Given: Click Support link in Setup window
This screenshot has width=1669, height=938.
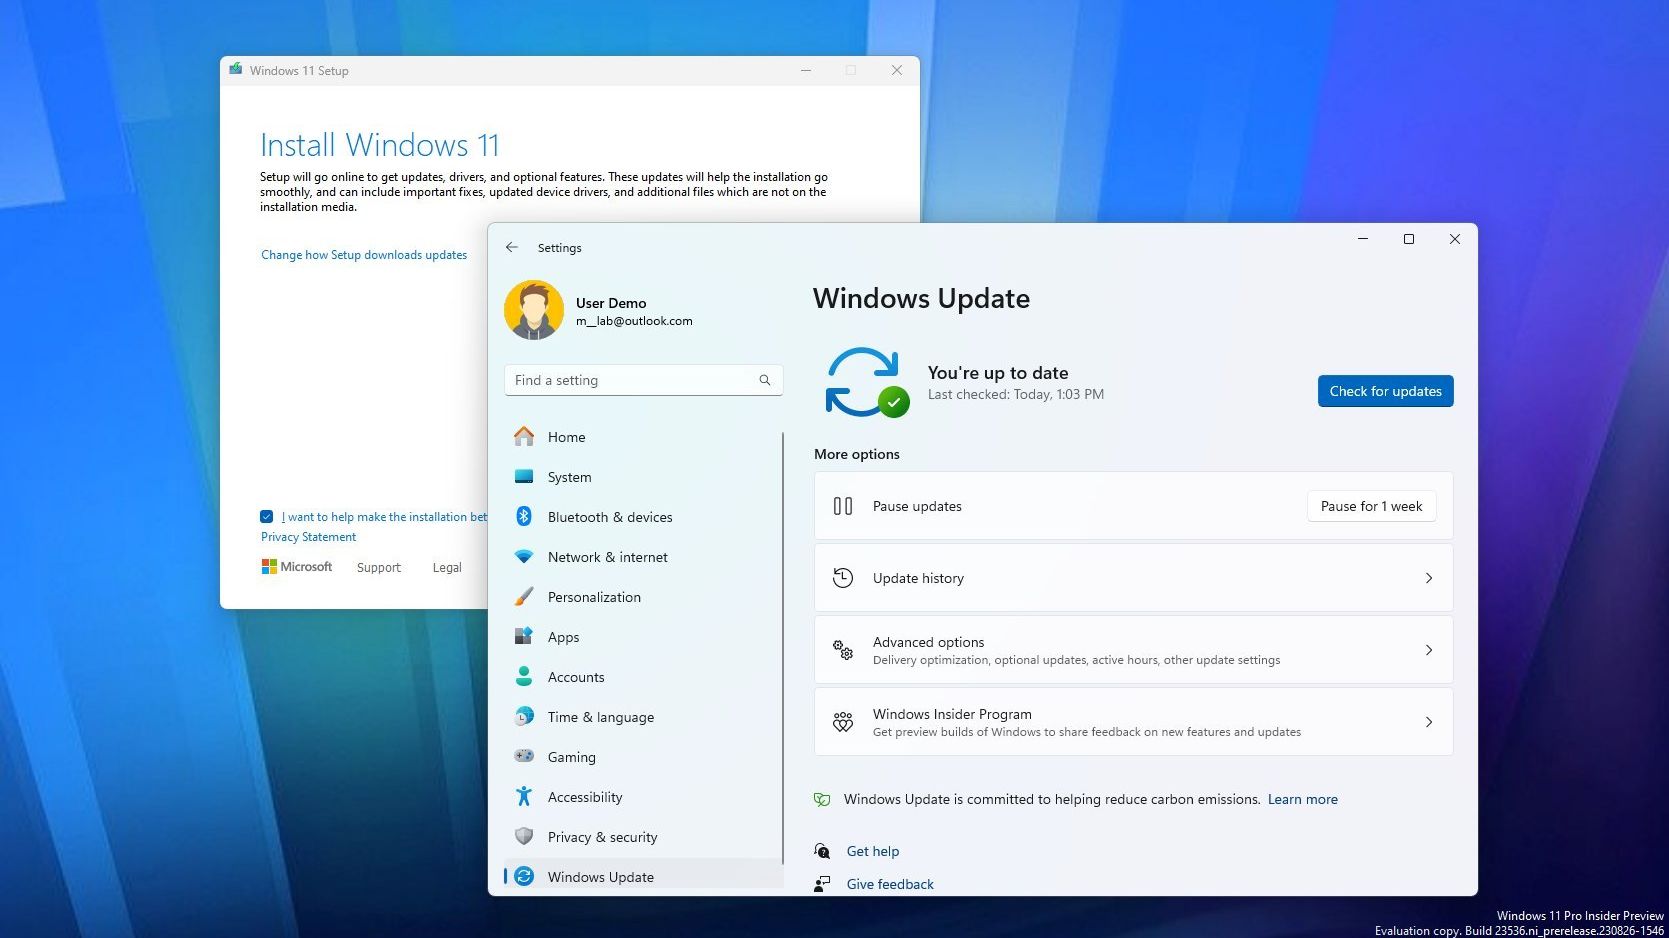Looking at the screenshot, I should (x=379, y=567).
